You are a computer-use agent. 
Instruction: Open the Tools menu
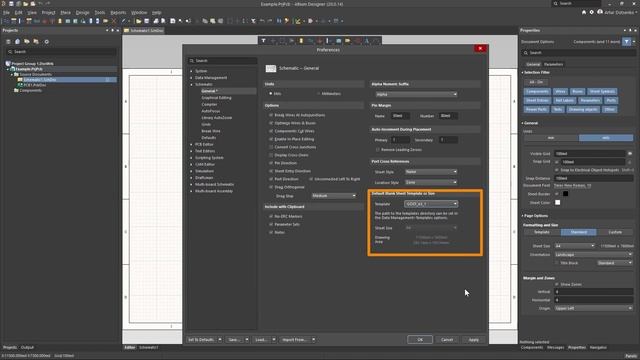(100, 13)
